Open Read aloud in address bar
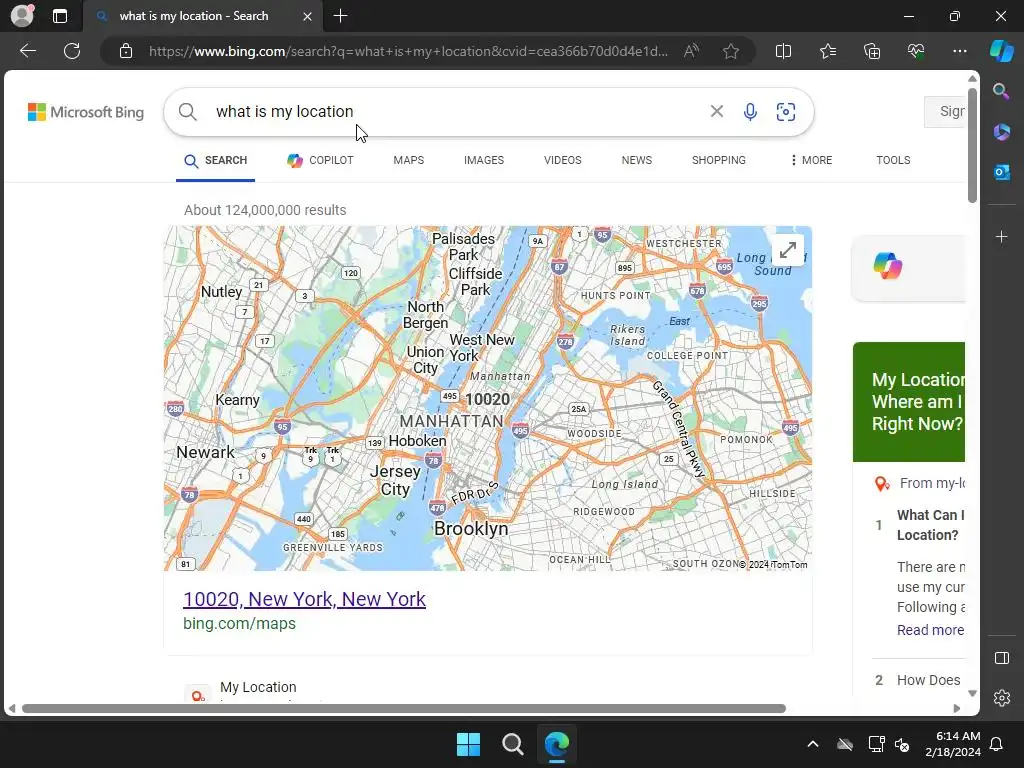The image size is (1024, 768). tap(691, 51)
